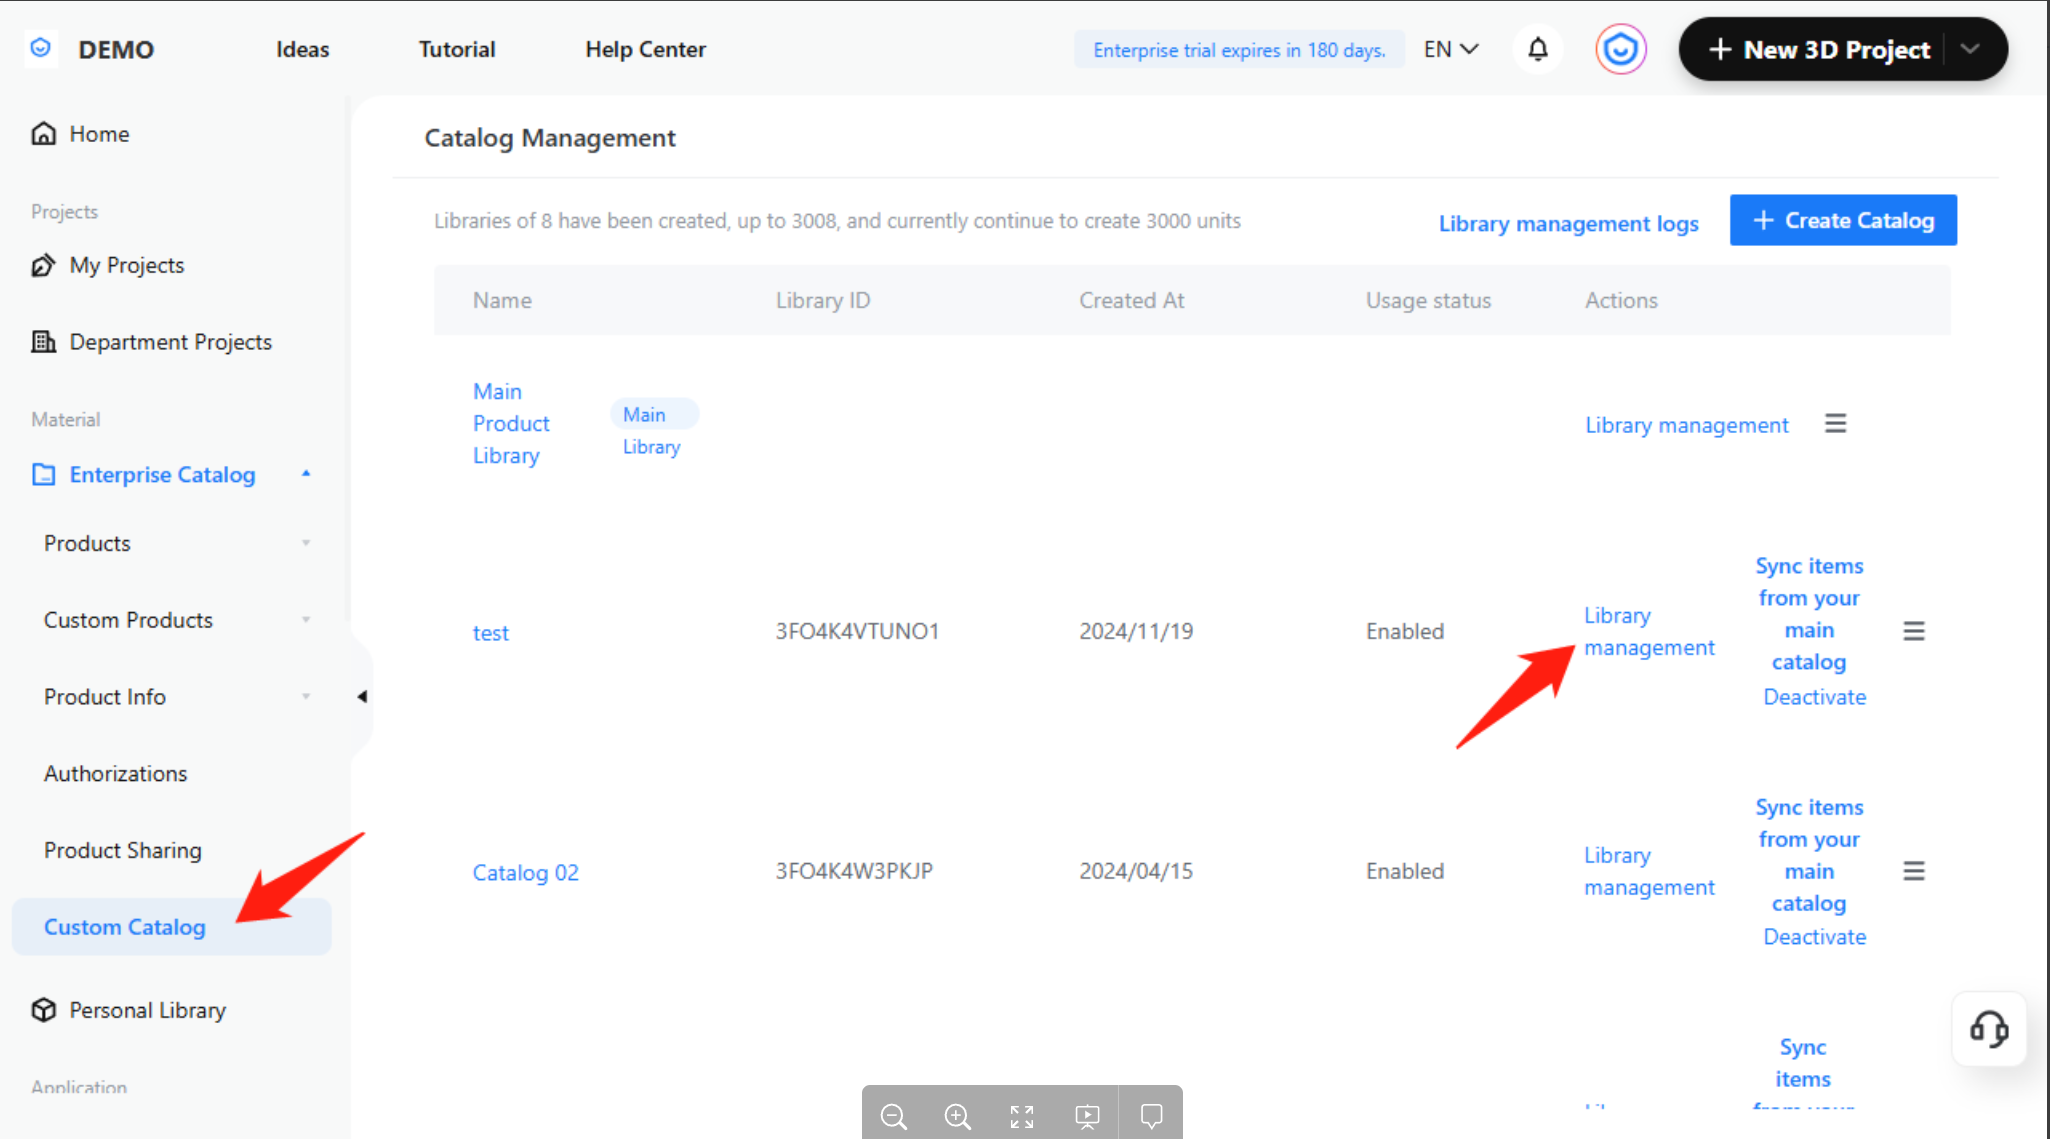Viewport: 2050px width, 1139px height.
Task: Open the Tutorial menu item
Action: pos(456,49)
